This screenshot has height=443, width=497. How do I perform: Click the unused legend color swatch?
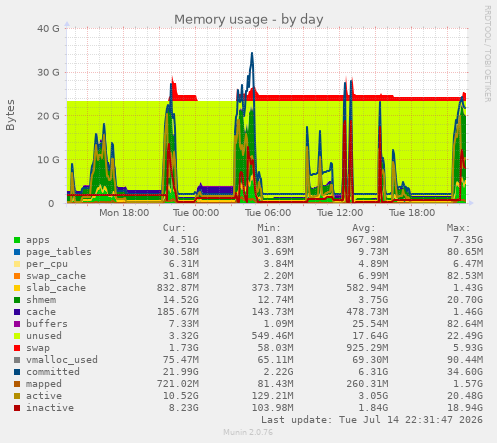[17, 336]
